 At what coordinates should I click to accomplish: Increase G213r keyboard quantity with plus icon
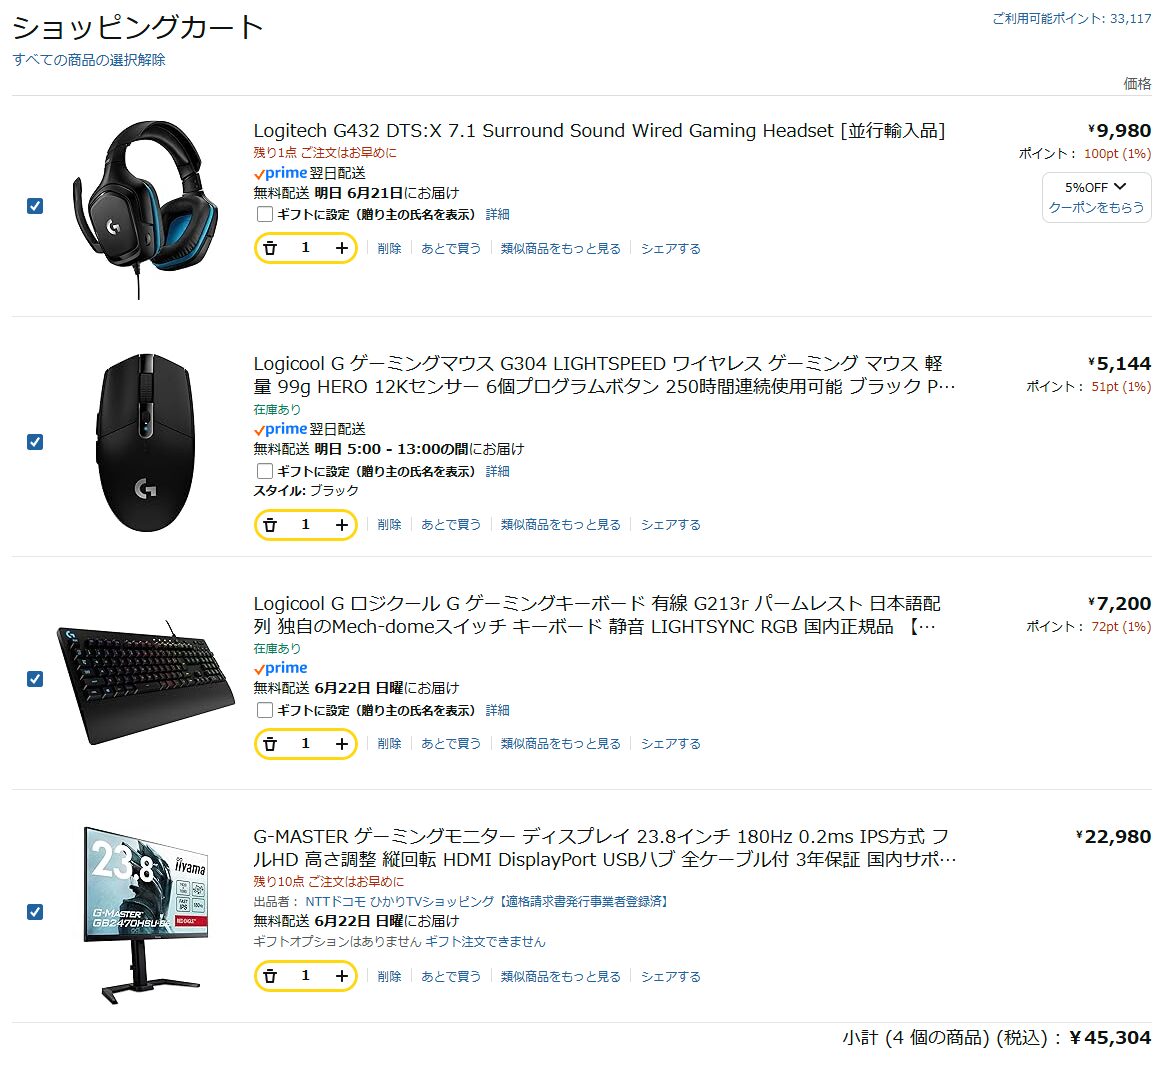[x=341, y=744]
